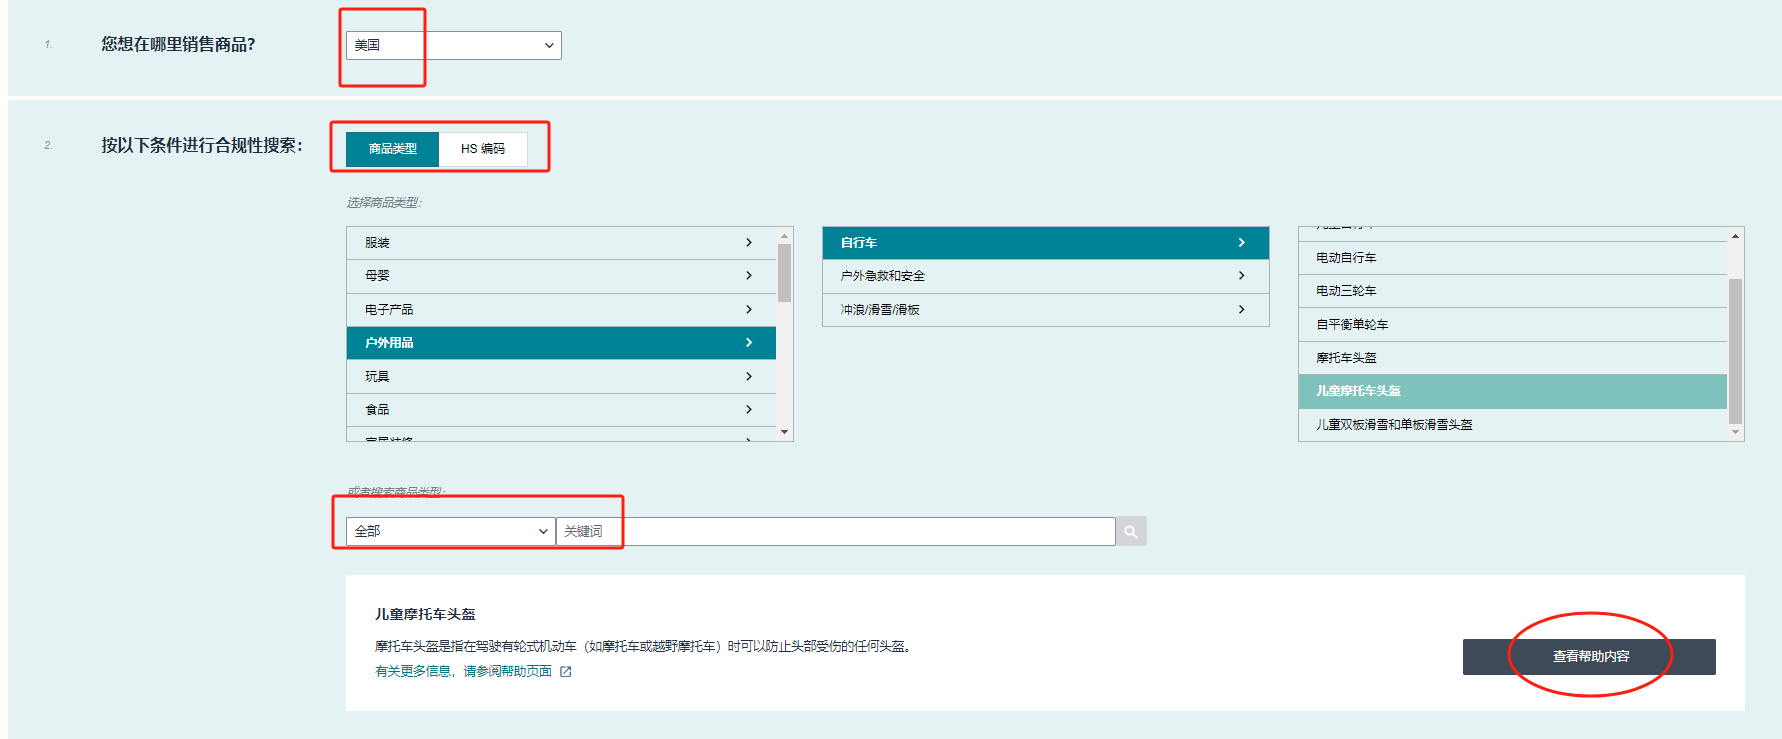
Task: Expand the 母婴 row chevron
Action: click(x=749, y=276)
